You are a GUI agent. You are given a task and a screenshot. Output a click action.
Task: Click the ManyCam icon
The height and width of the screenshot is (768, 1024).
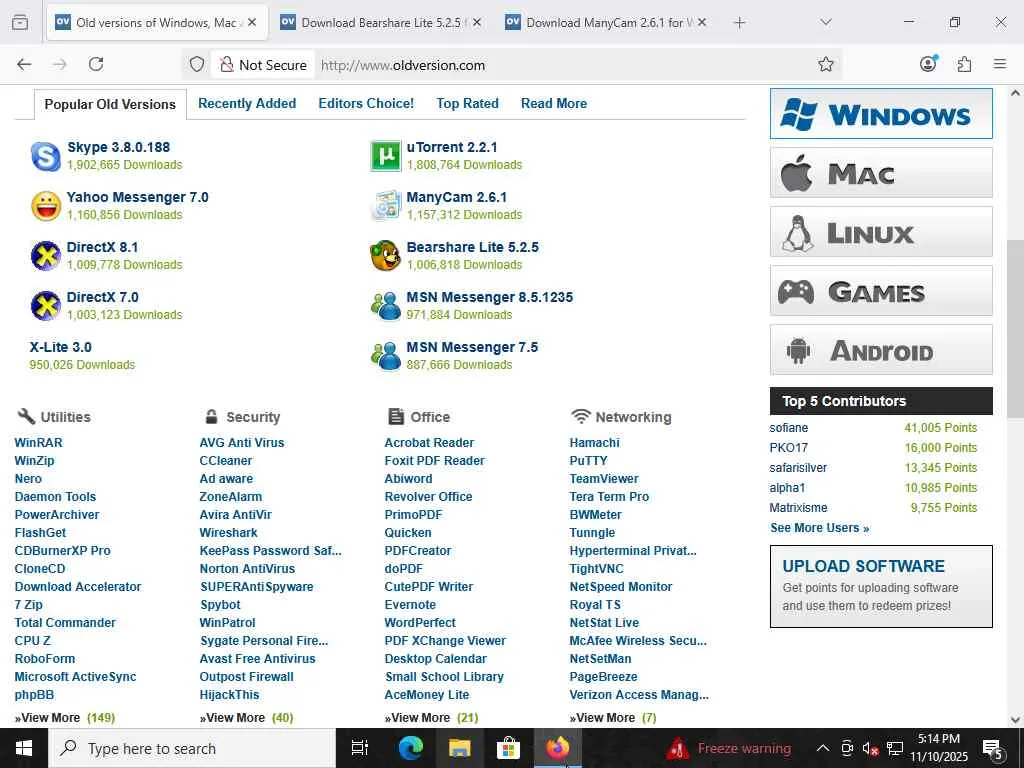click(385, 206)
